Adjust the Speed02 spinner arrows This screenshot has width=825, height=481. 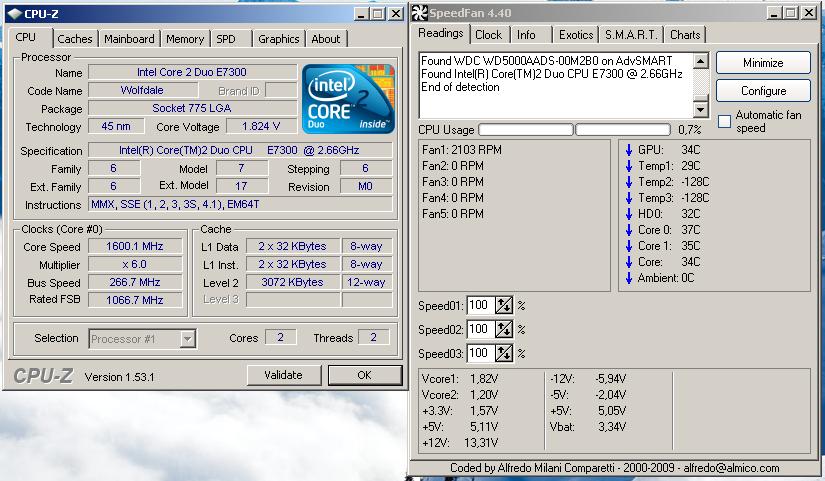[504, 329]
